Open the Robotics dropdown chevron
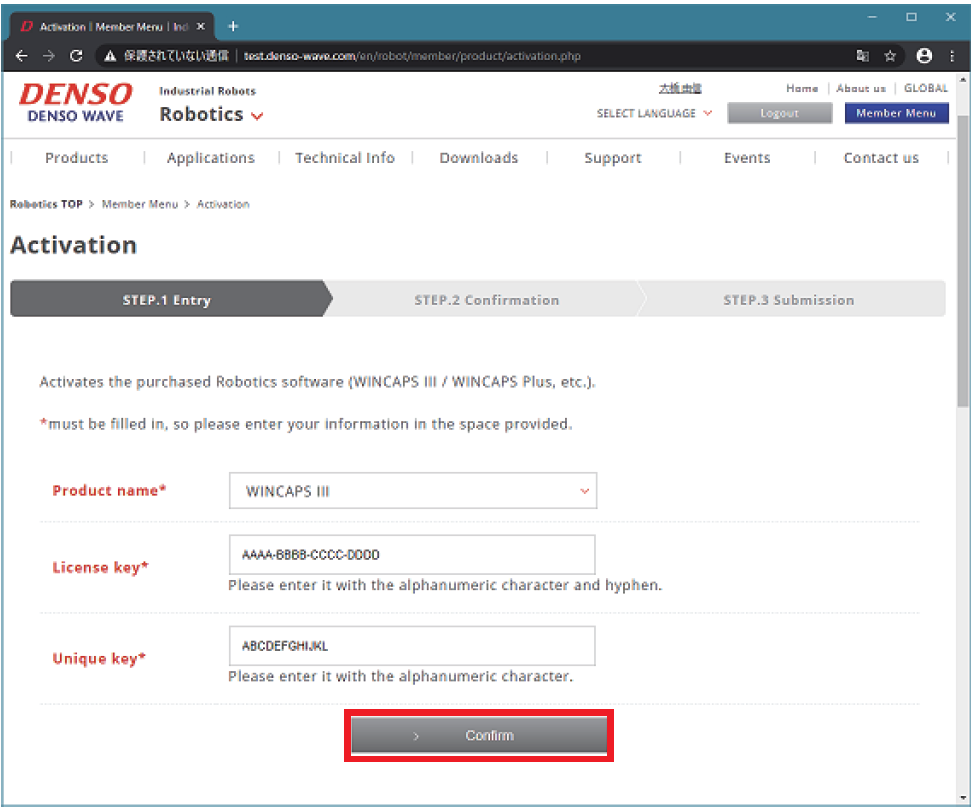 (x=257, y=116)
